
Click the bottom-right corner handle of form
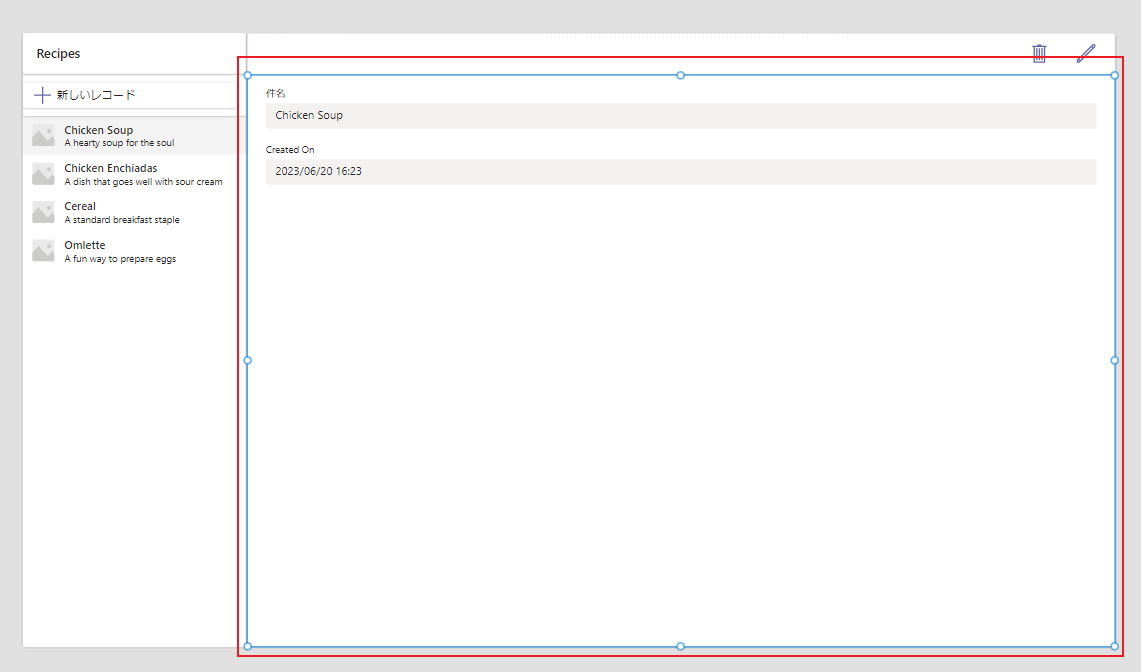pyautogui.click(x=1115, y=646)
